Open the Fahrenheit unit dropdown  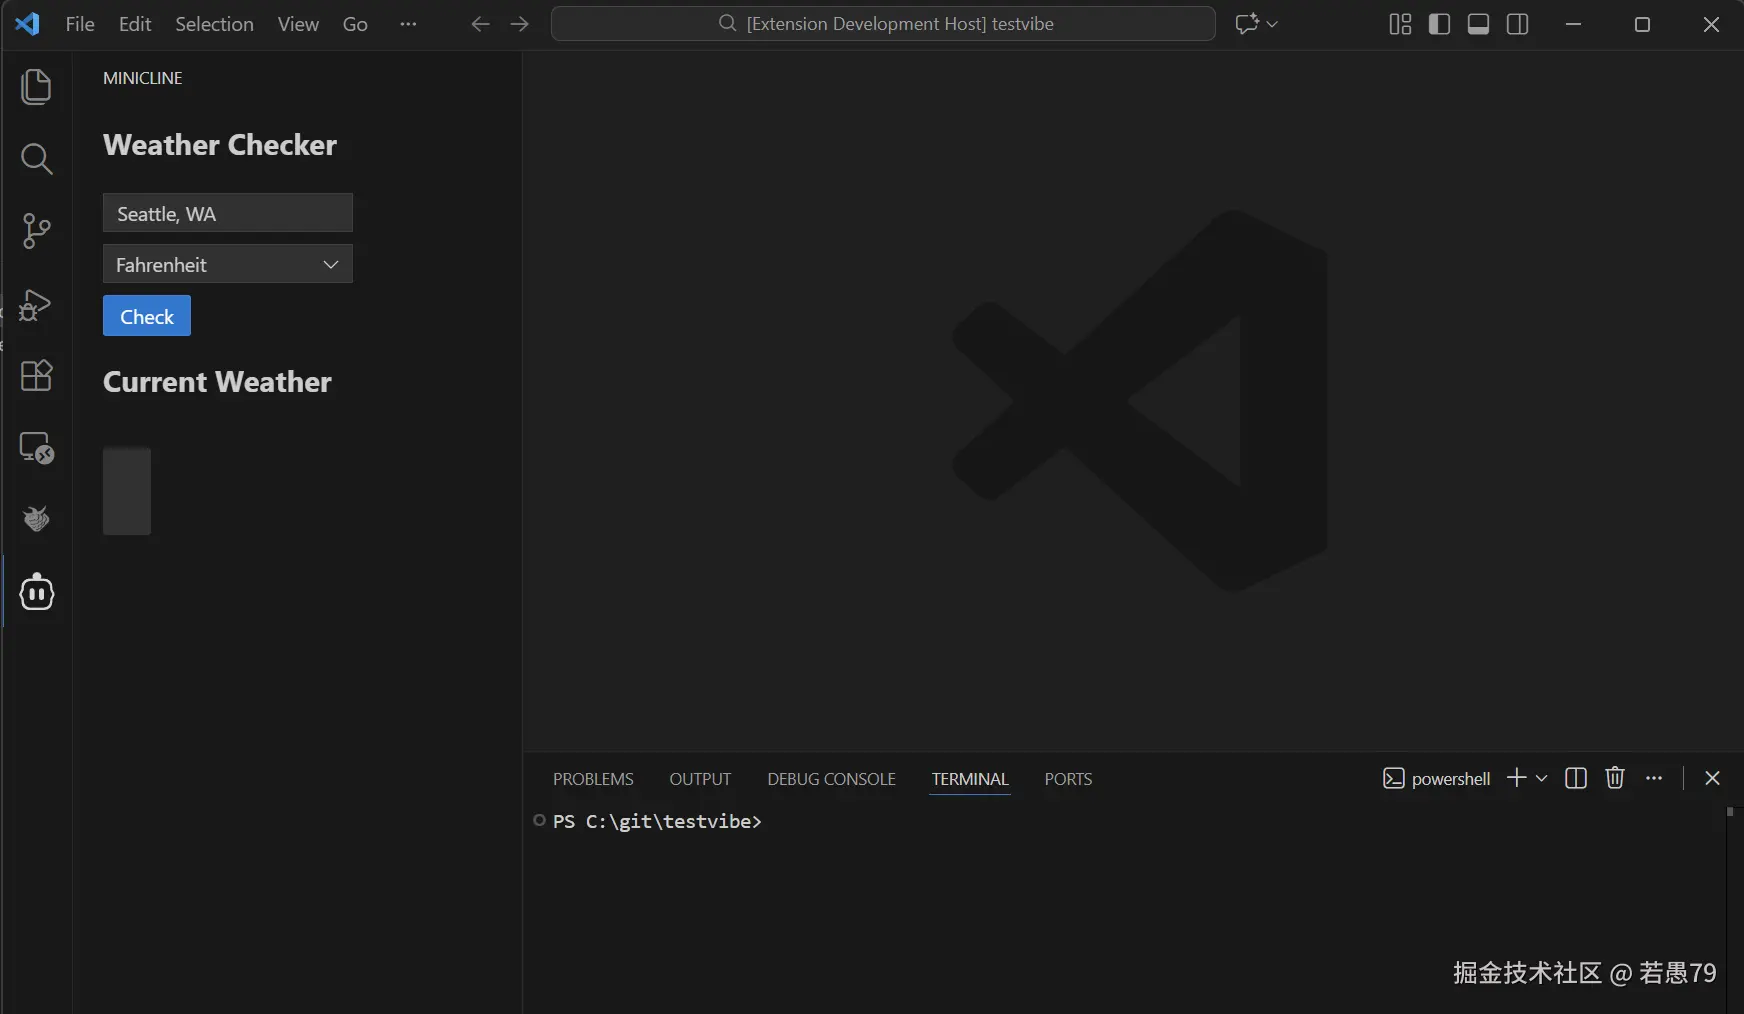(x=228, y=264)
